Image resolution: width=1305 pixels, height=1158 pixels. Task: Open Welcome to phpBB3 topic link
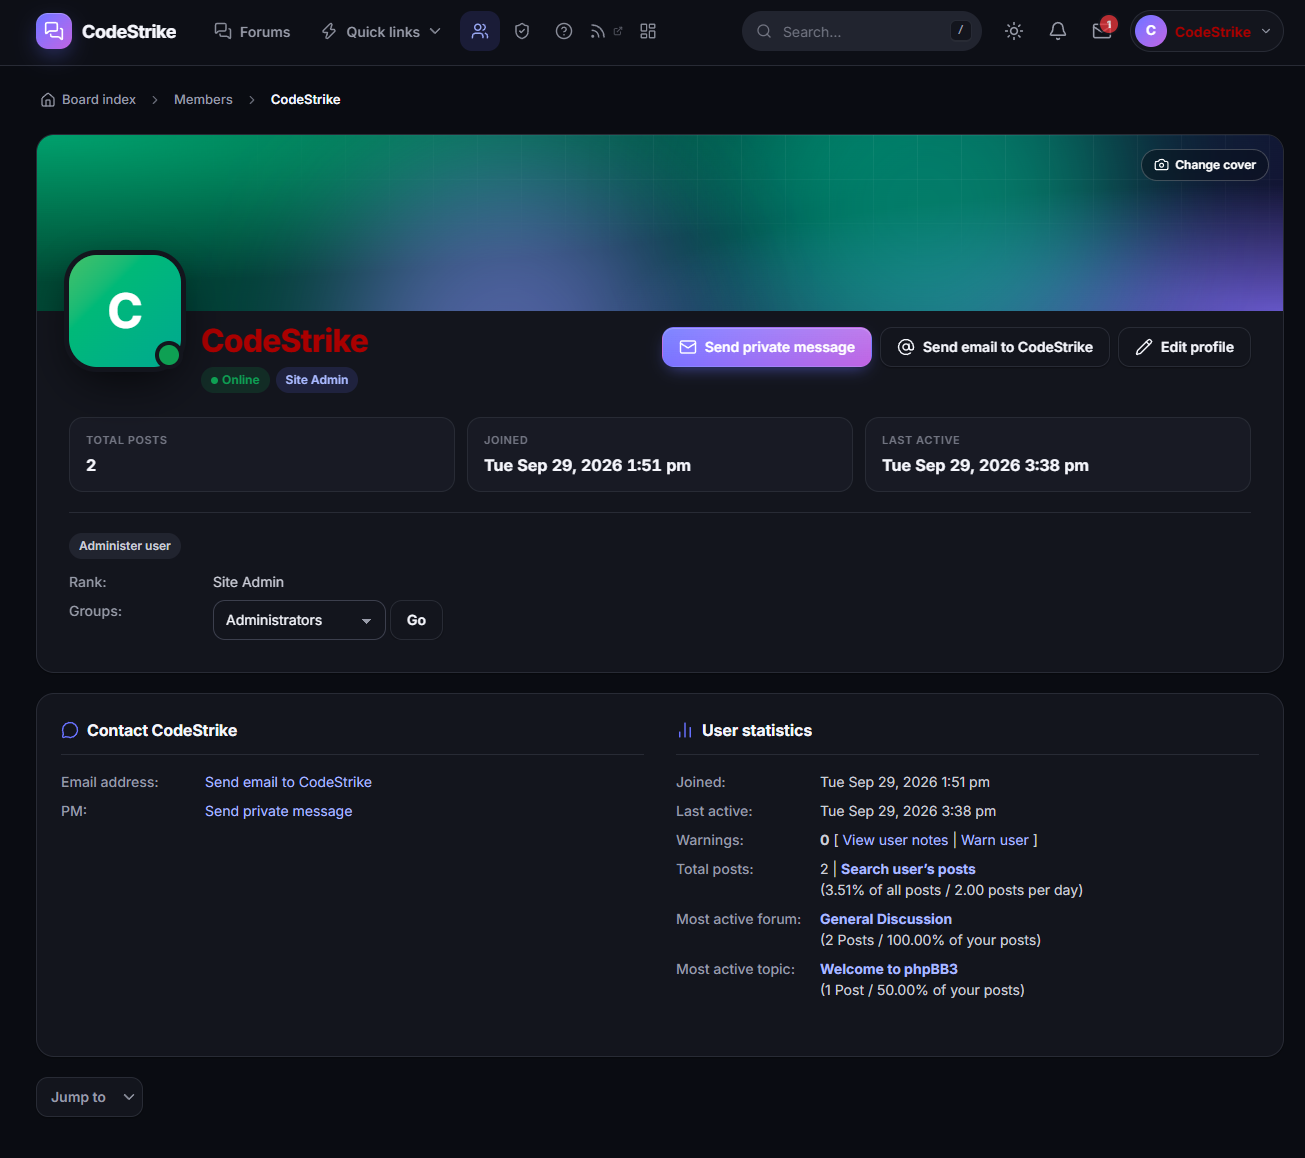click(889, 969)
